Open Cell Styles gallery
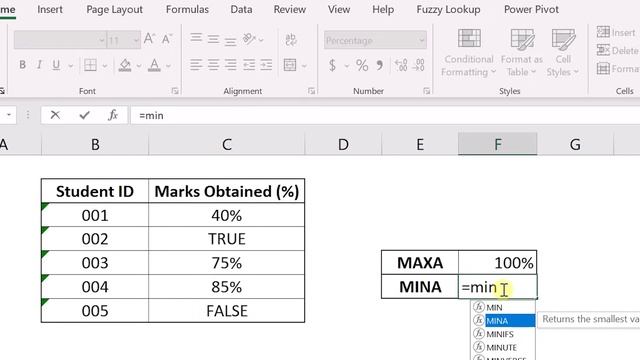 (x=563, y=52)
